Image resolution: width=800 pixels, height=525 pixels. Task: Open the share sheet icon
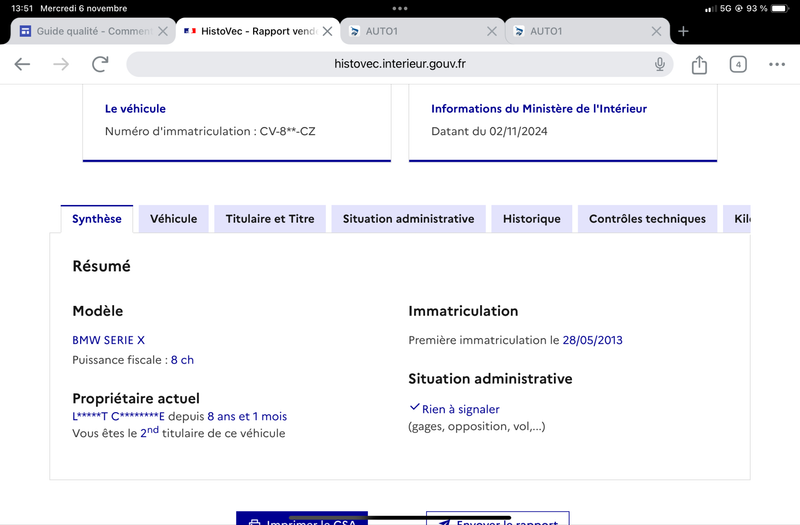click(699, 64)
